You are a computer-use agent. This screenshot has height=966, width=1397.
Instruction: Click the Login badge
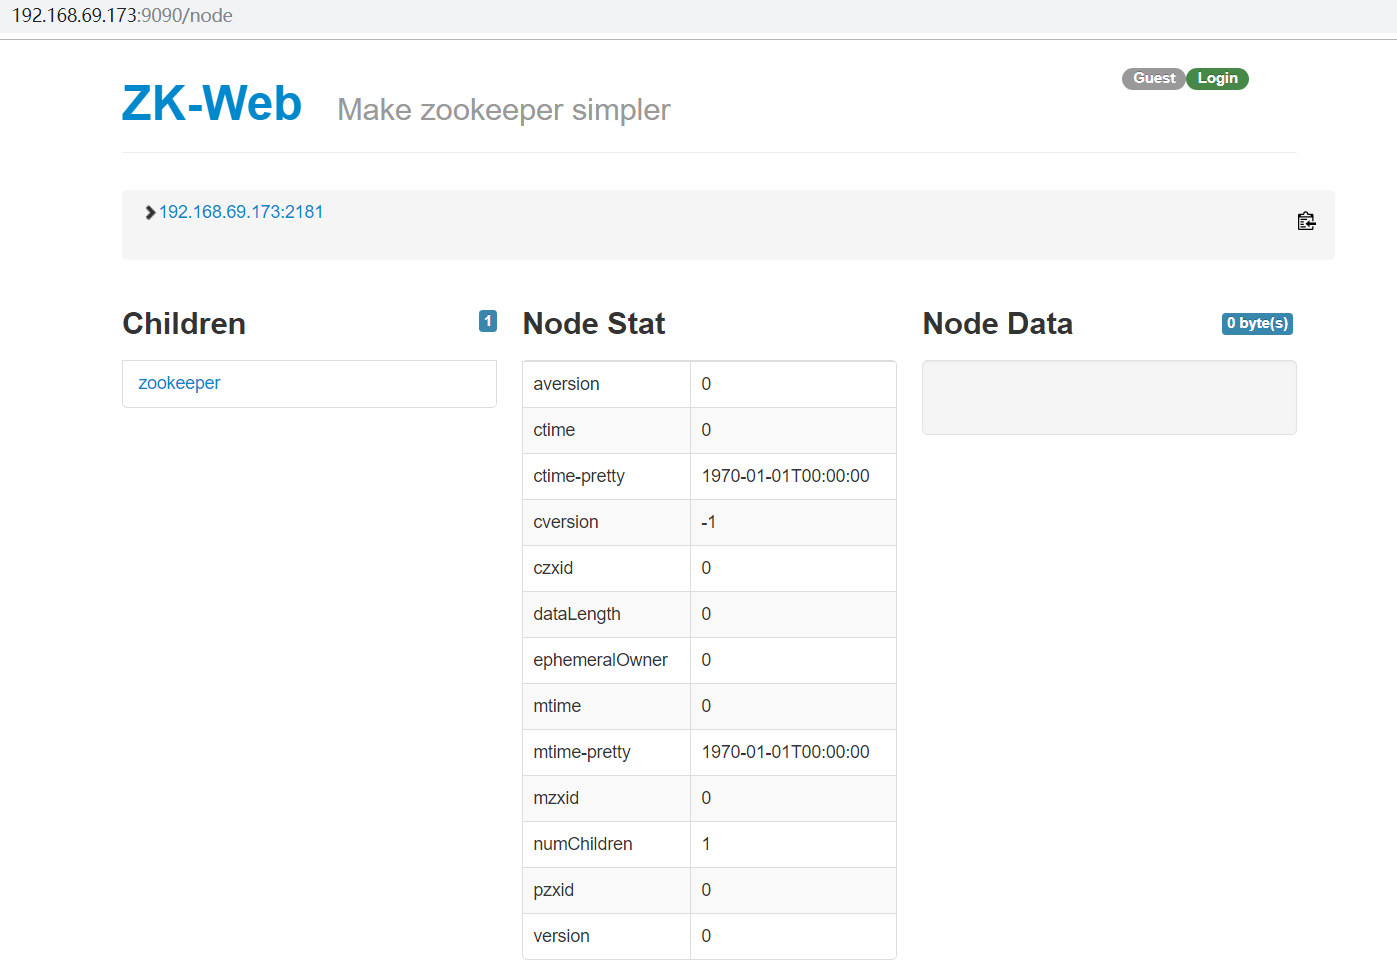1217,79
